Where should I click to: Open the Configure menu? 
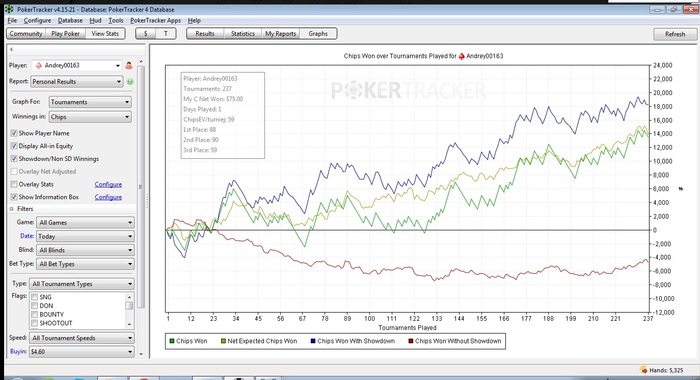click(x=38, y=21)
